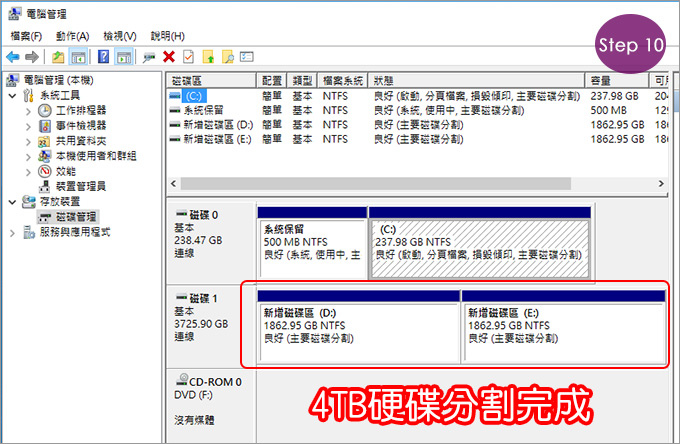This screenshot has width=680, height=444.
Task: Click the 共用資料夾 icon
Action: pos(44,141)
